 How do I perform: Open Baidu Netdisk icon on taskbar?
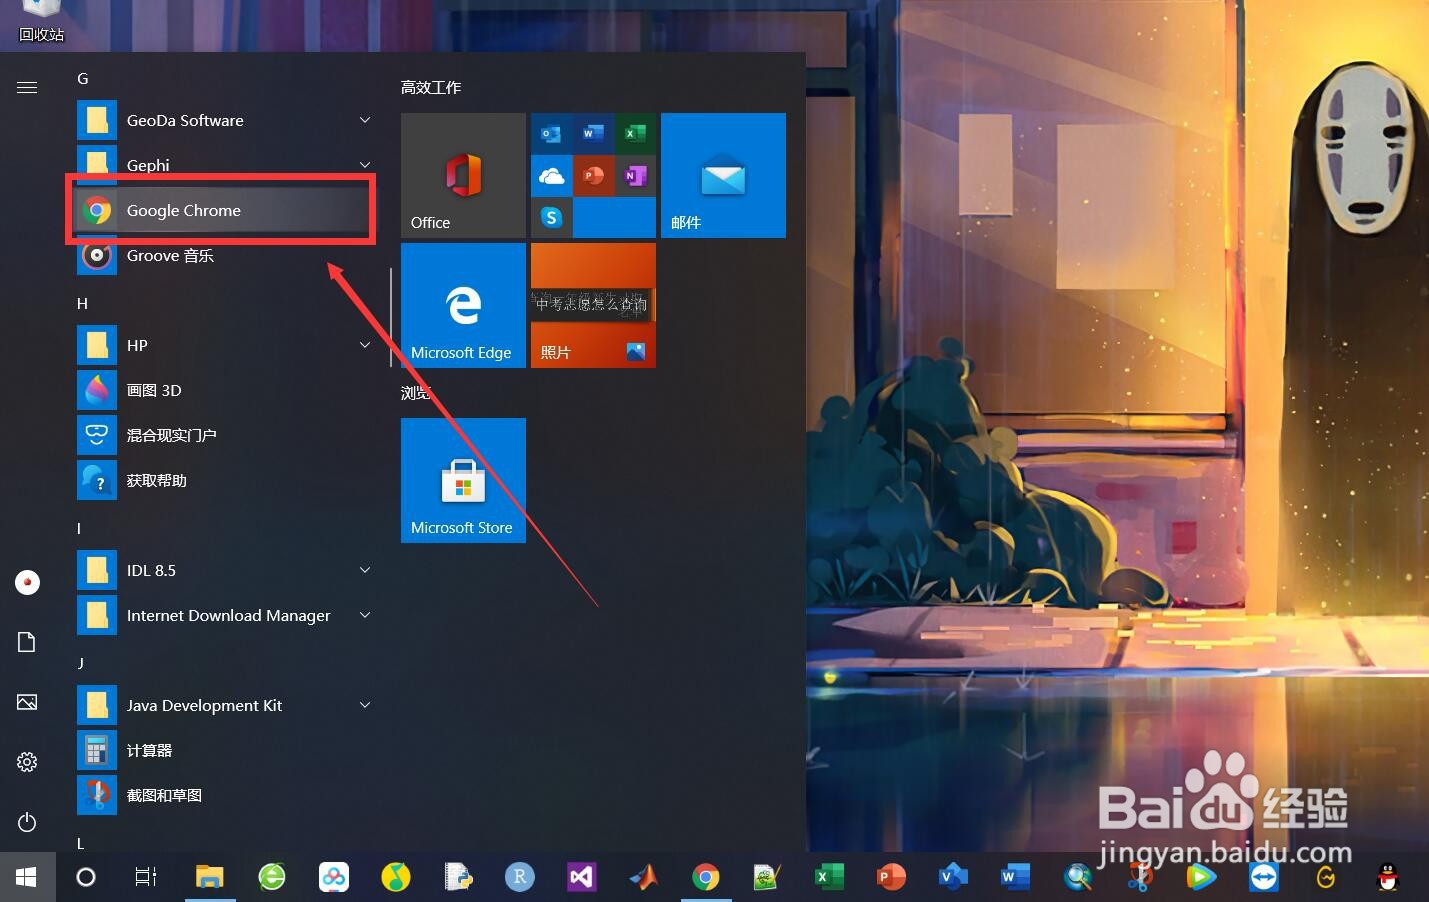[334, 877]
